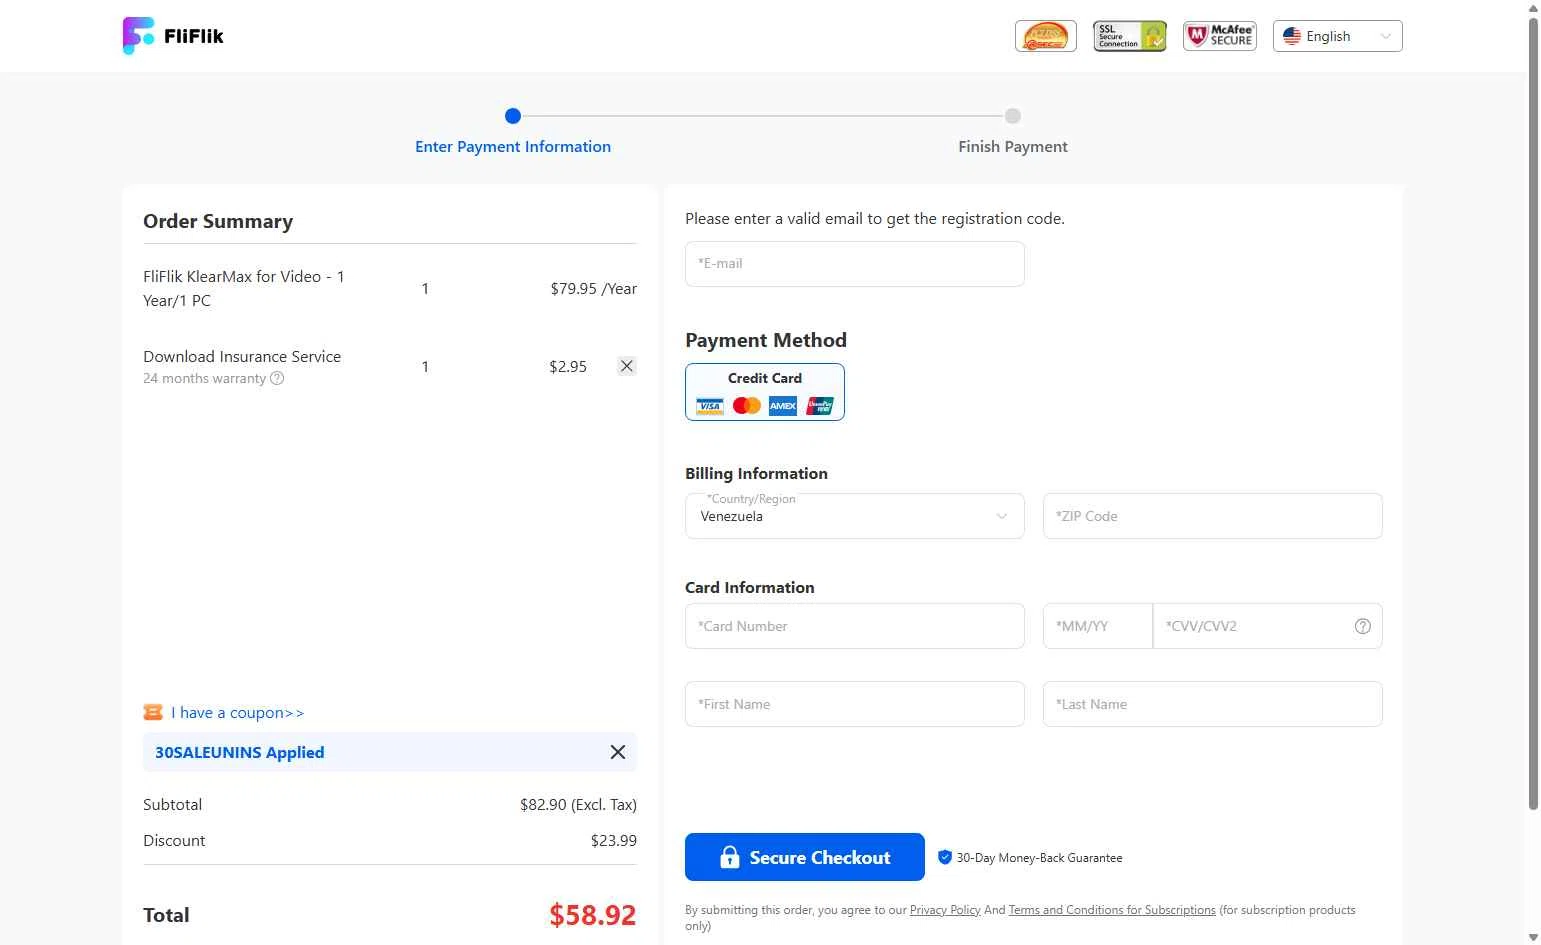The height and width of the screenshot is (945, 1541).
Task: Click the CVV help question-mark icon
Action: tap(1363, 626)
